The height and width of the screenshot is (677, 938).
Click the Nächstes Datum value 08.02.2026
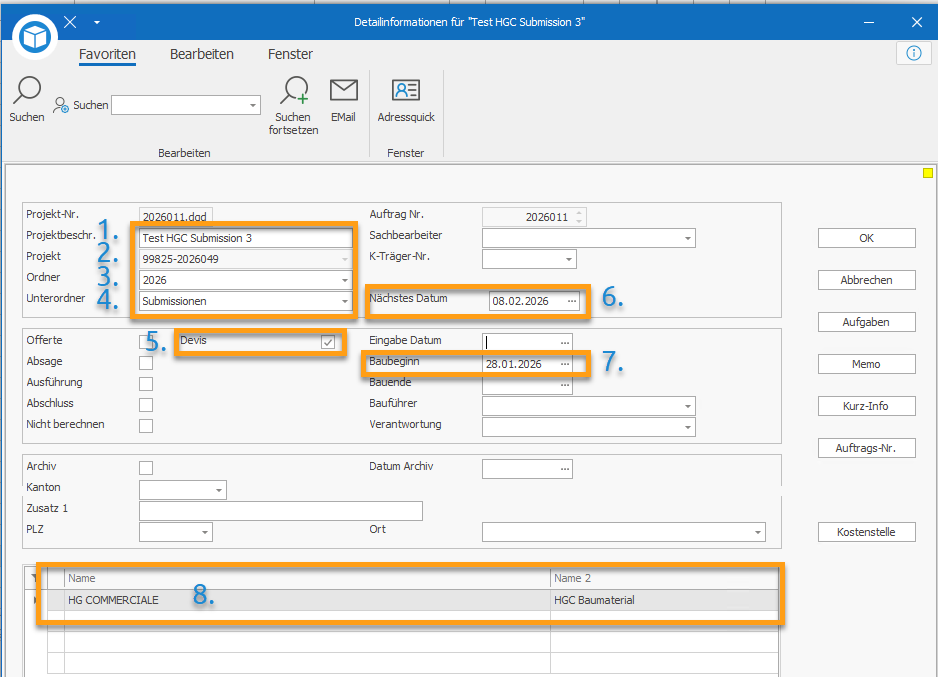[520, 301]
